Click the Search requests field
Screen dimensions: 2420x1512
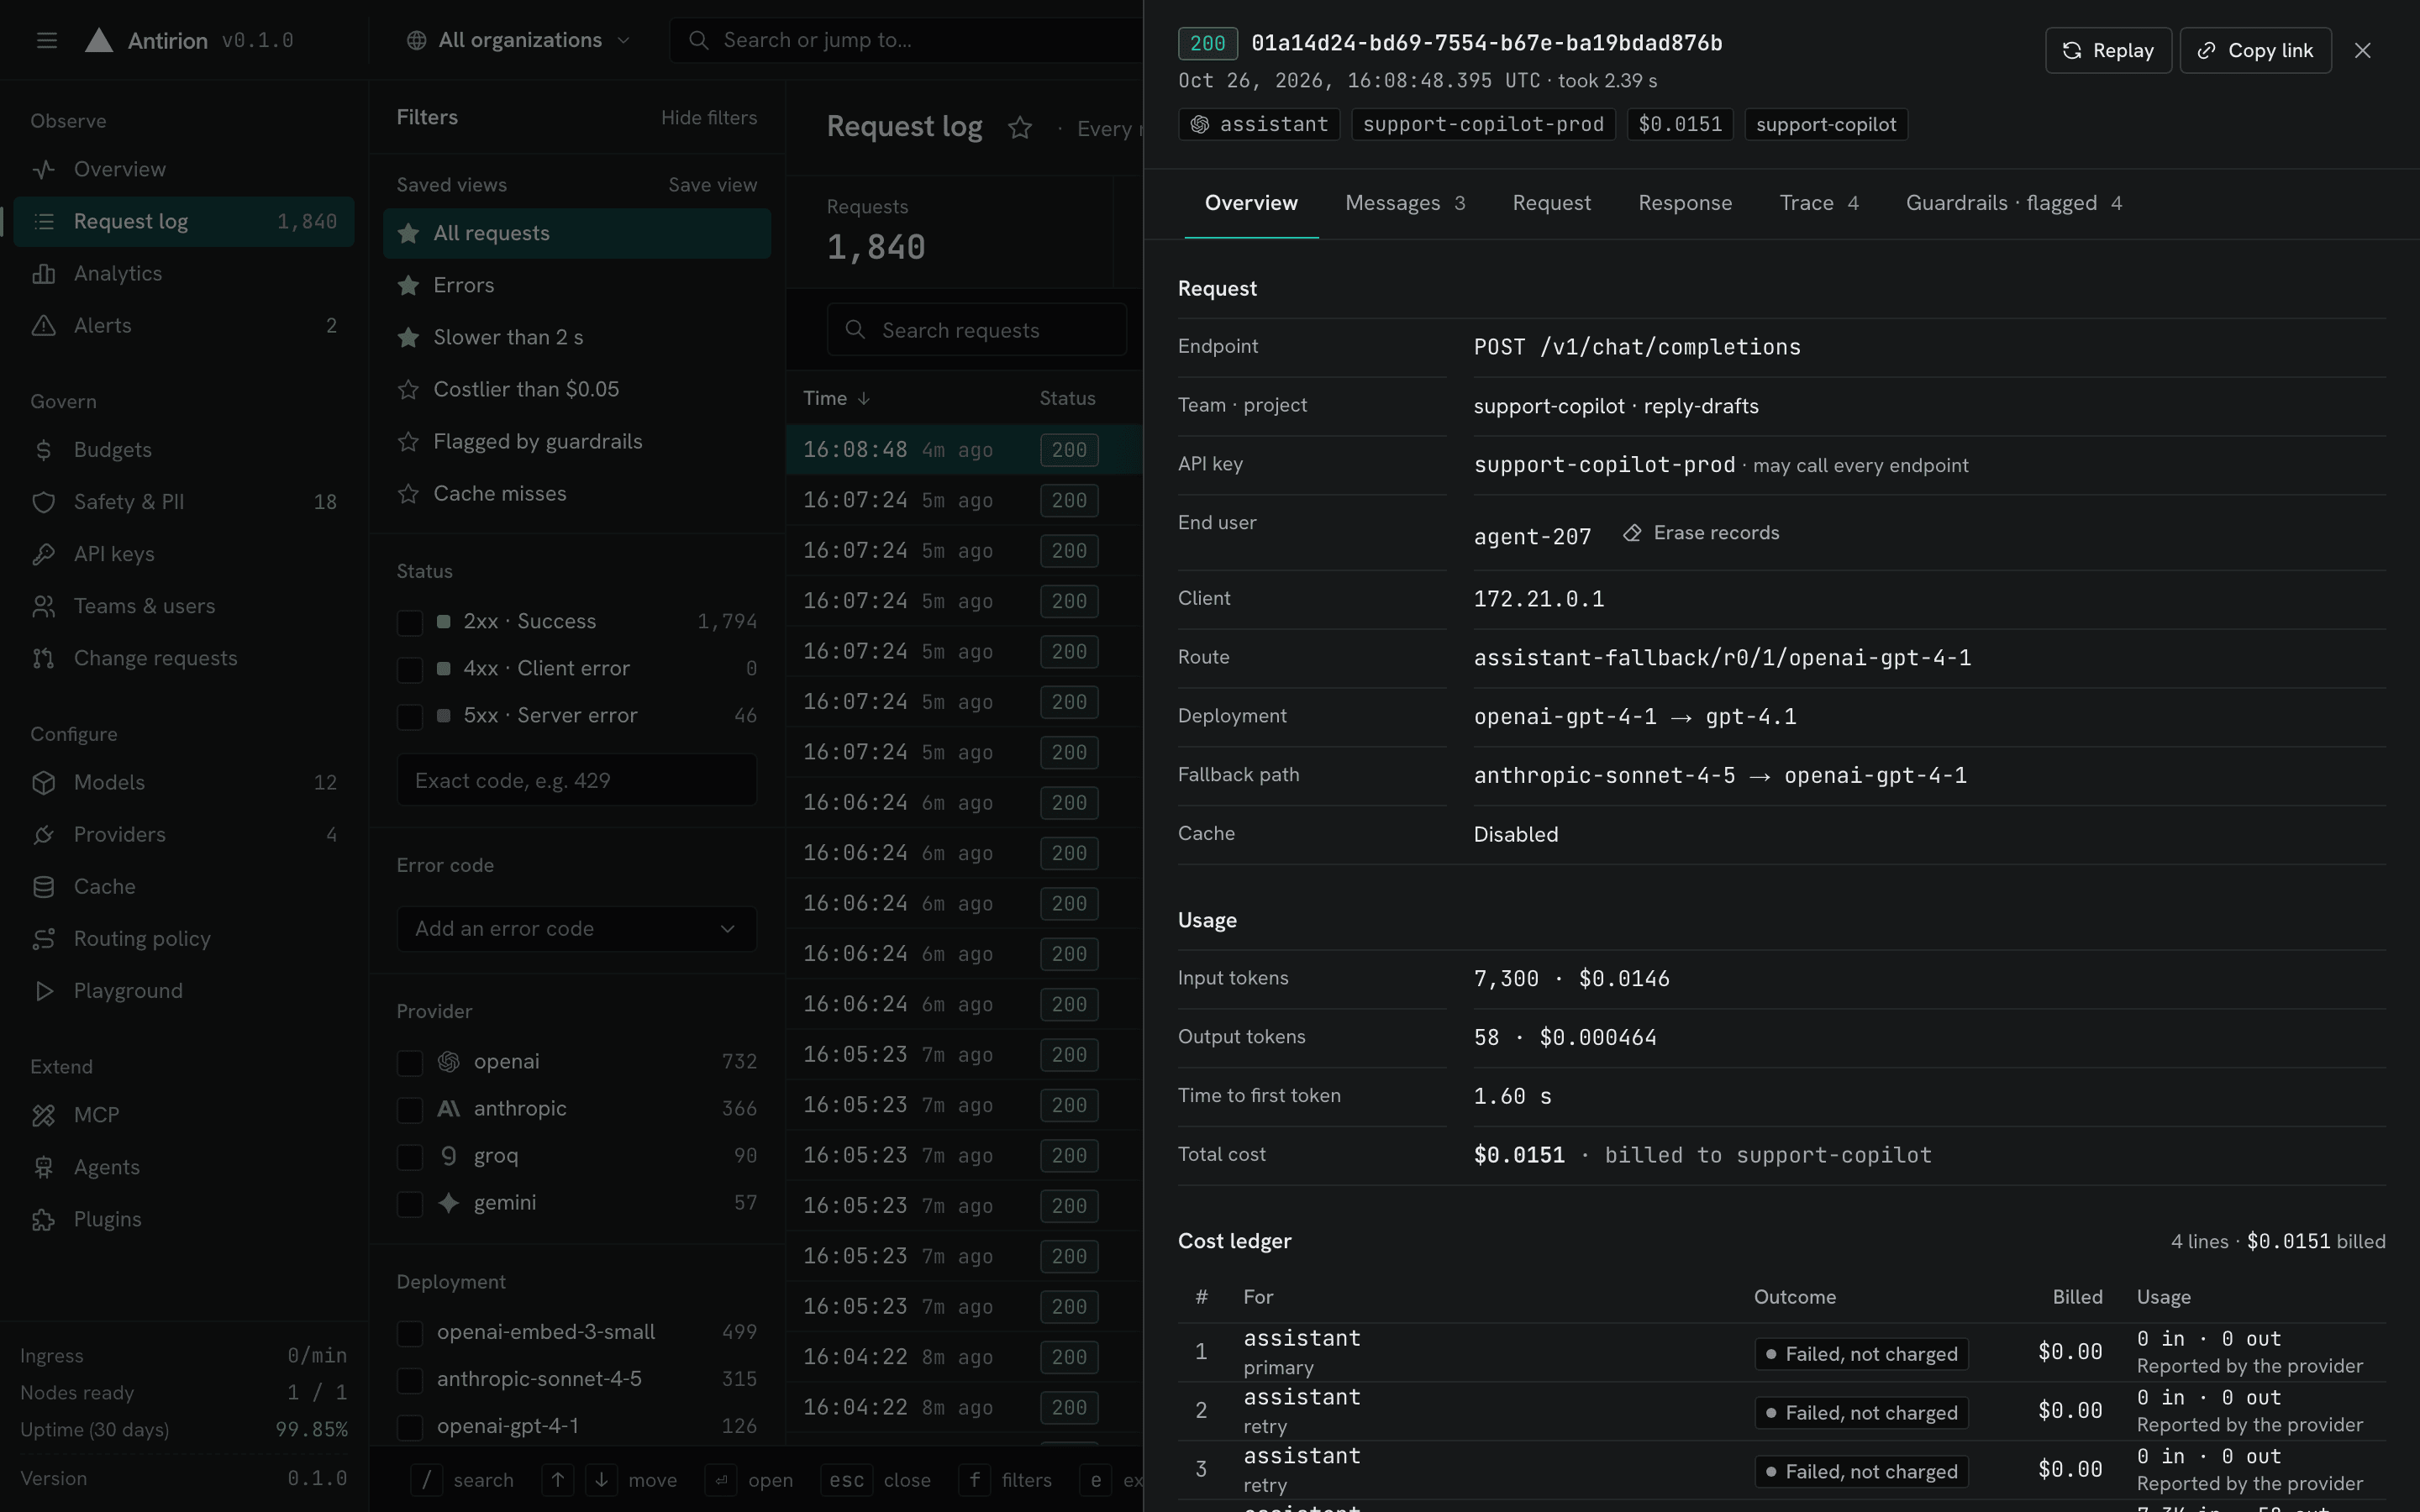pos(977,330)
